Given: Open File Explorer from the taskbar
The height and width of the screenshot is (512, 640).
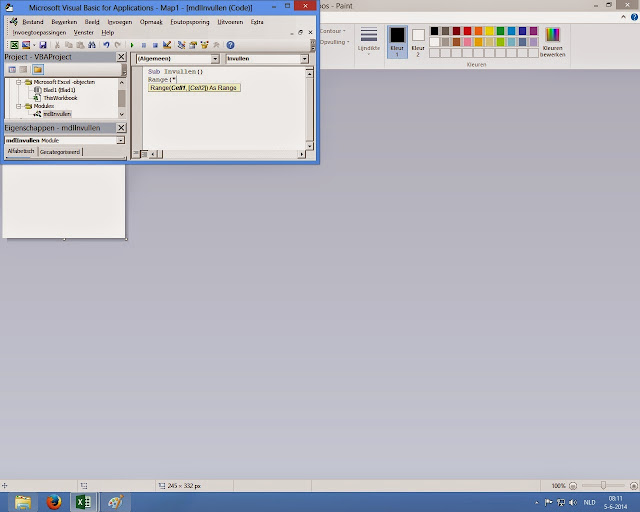Looking at the screenshot, I should 23,502.
